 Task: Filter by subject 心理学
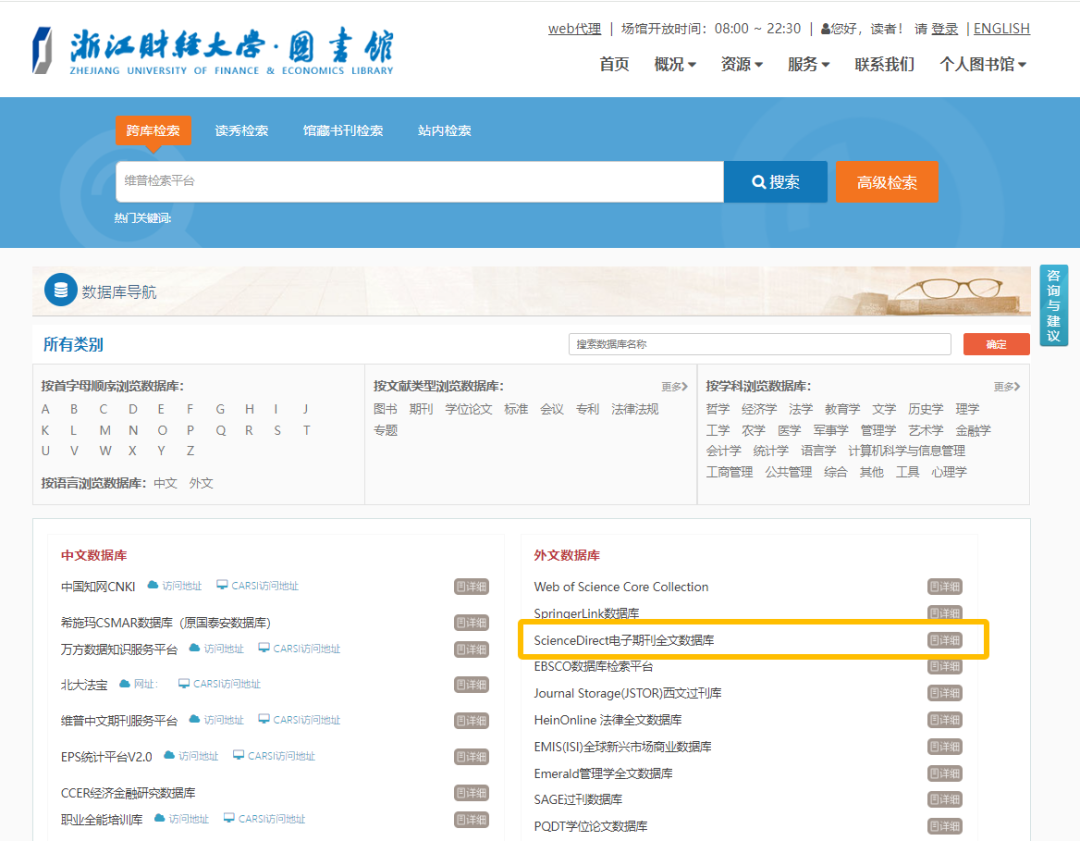pyautogui.click(x=949, y=473)
